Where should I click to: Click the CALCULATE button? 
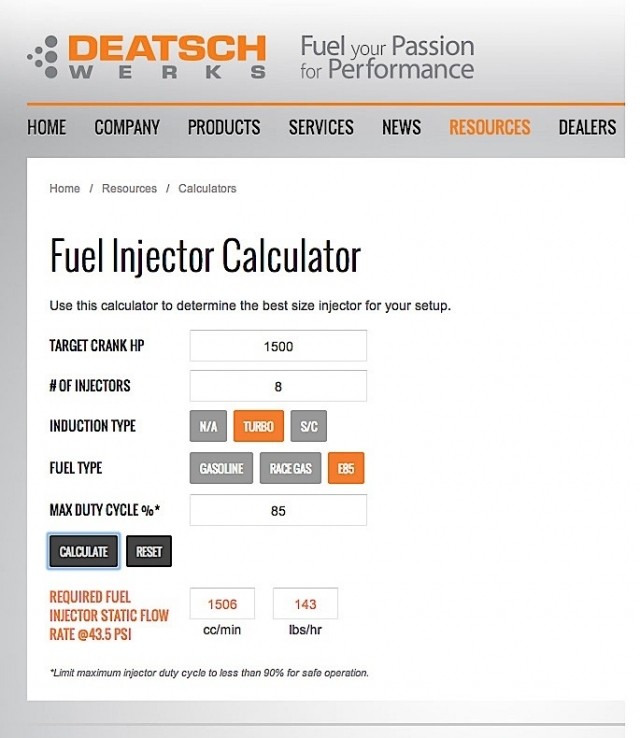83,551
